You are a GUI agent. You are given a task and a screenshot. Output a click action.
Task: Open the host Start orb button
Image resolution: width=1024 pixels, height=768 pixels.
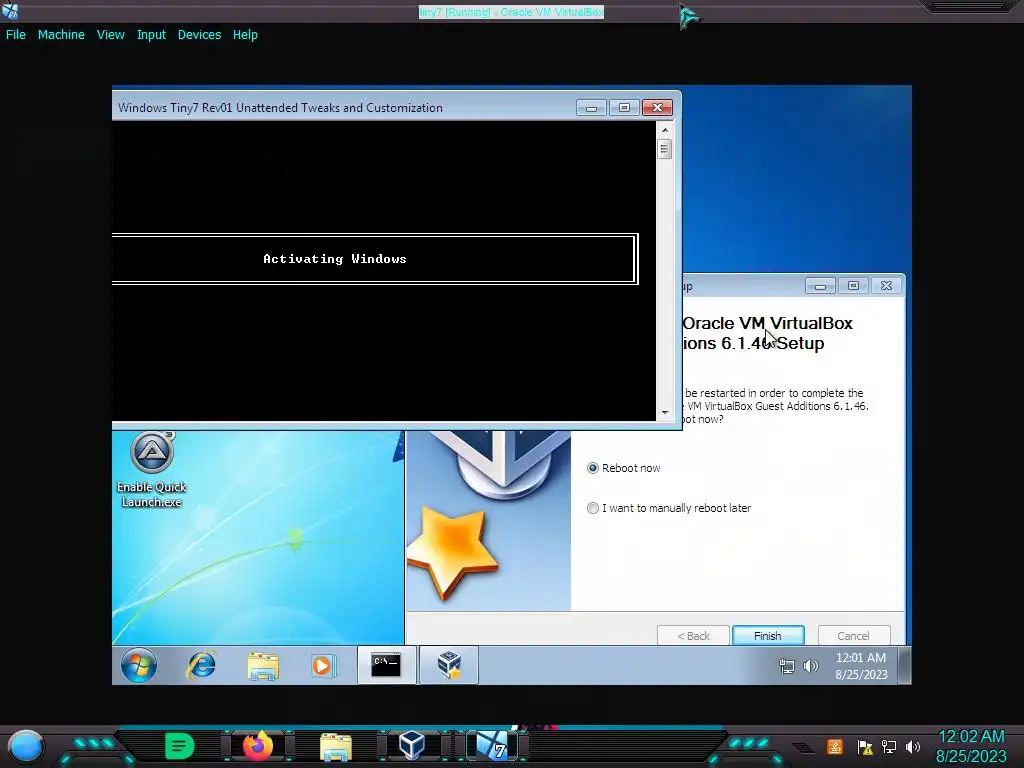tap(26, 746)
